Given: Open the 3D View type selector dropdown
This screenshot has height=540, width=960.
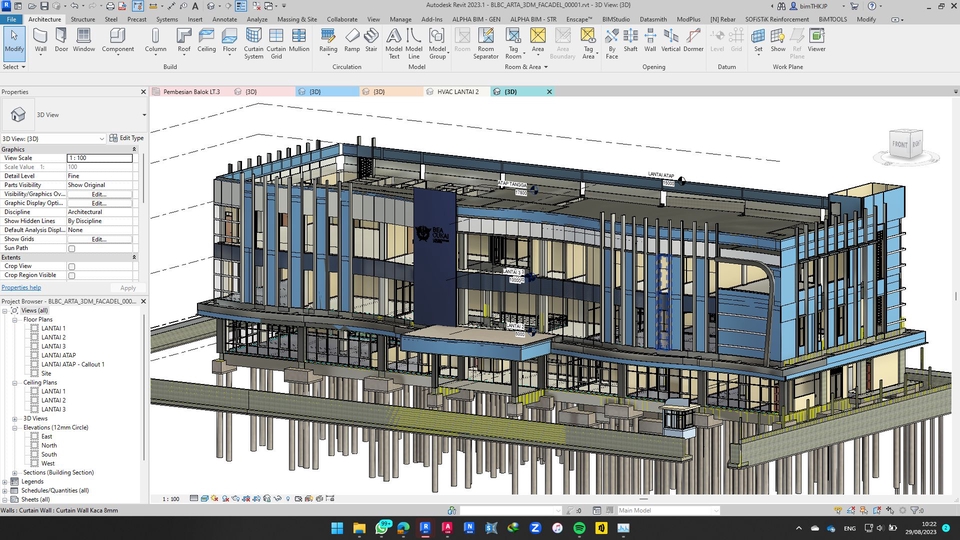Looking at the screenshot, I should [144, 114].
